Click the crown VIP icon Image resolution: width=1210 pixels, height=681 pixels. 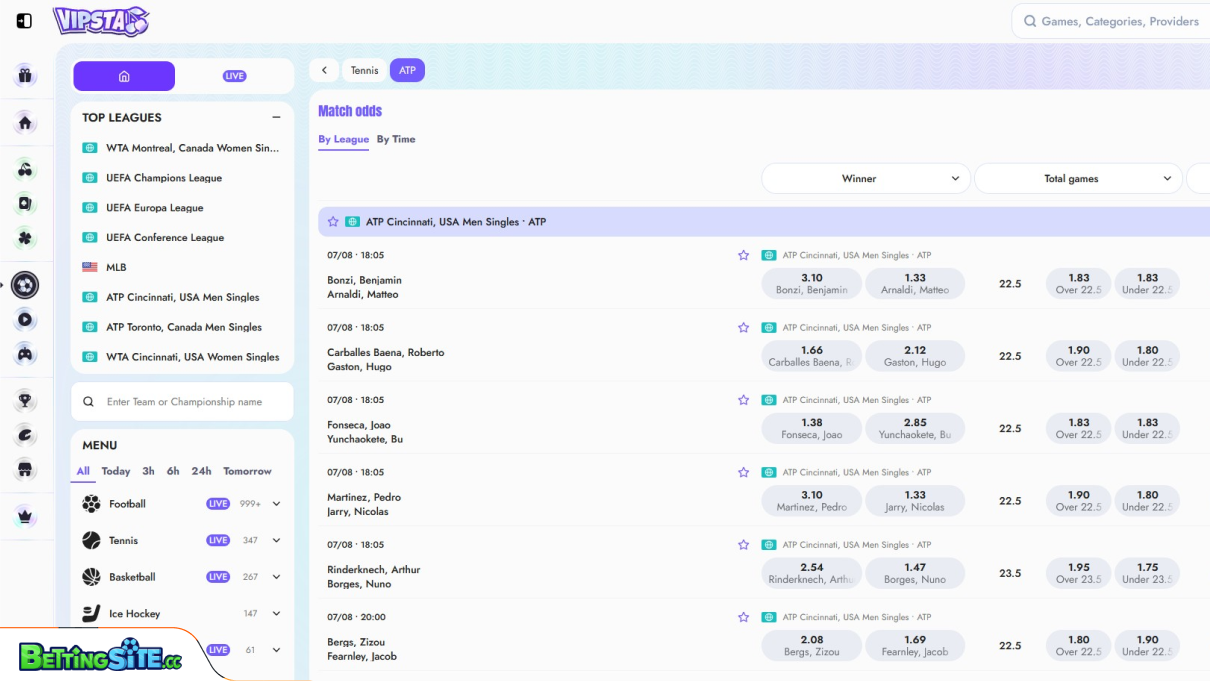click(x=25, y=516)
